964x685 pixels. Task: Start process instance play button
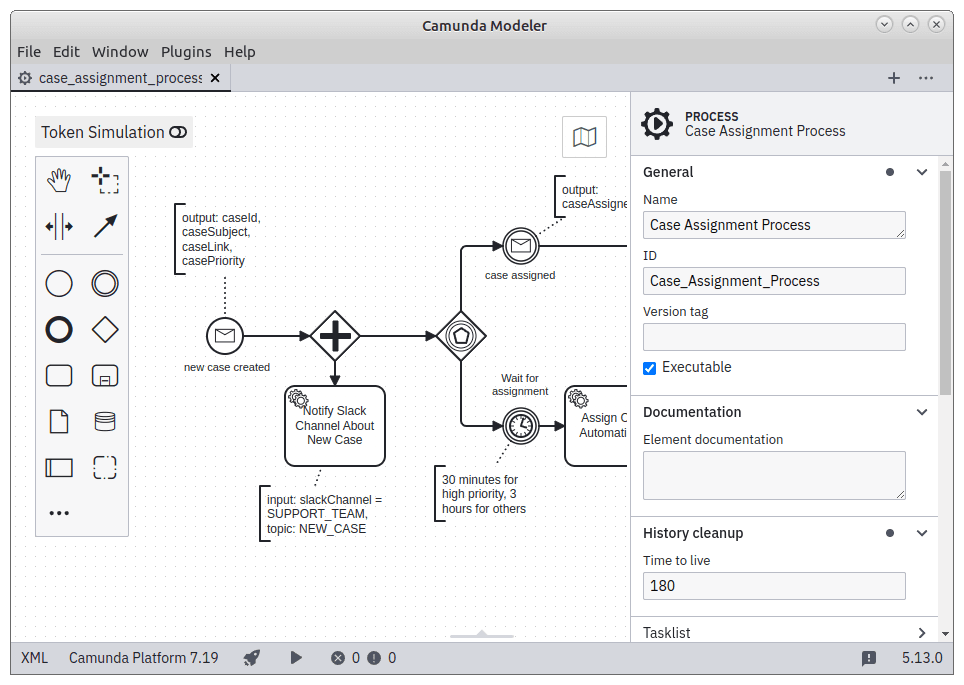point(296,658)
